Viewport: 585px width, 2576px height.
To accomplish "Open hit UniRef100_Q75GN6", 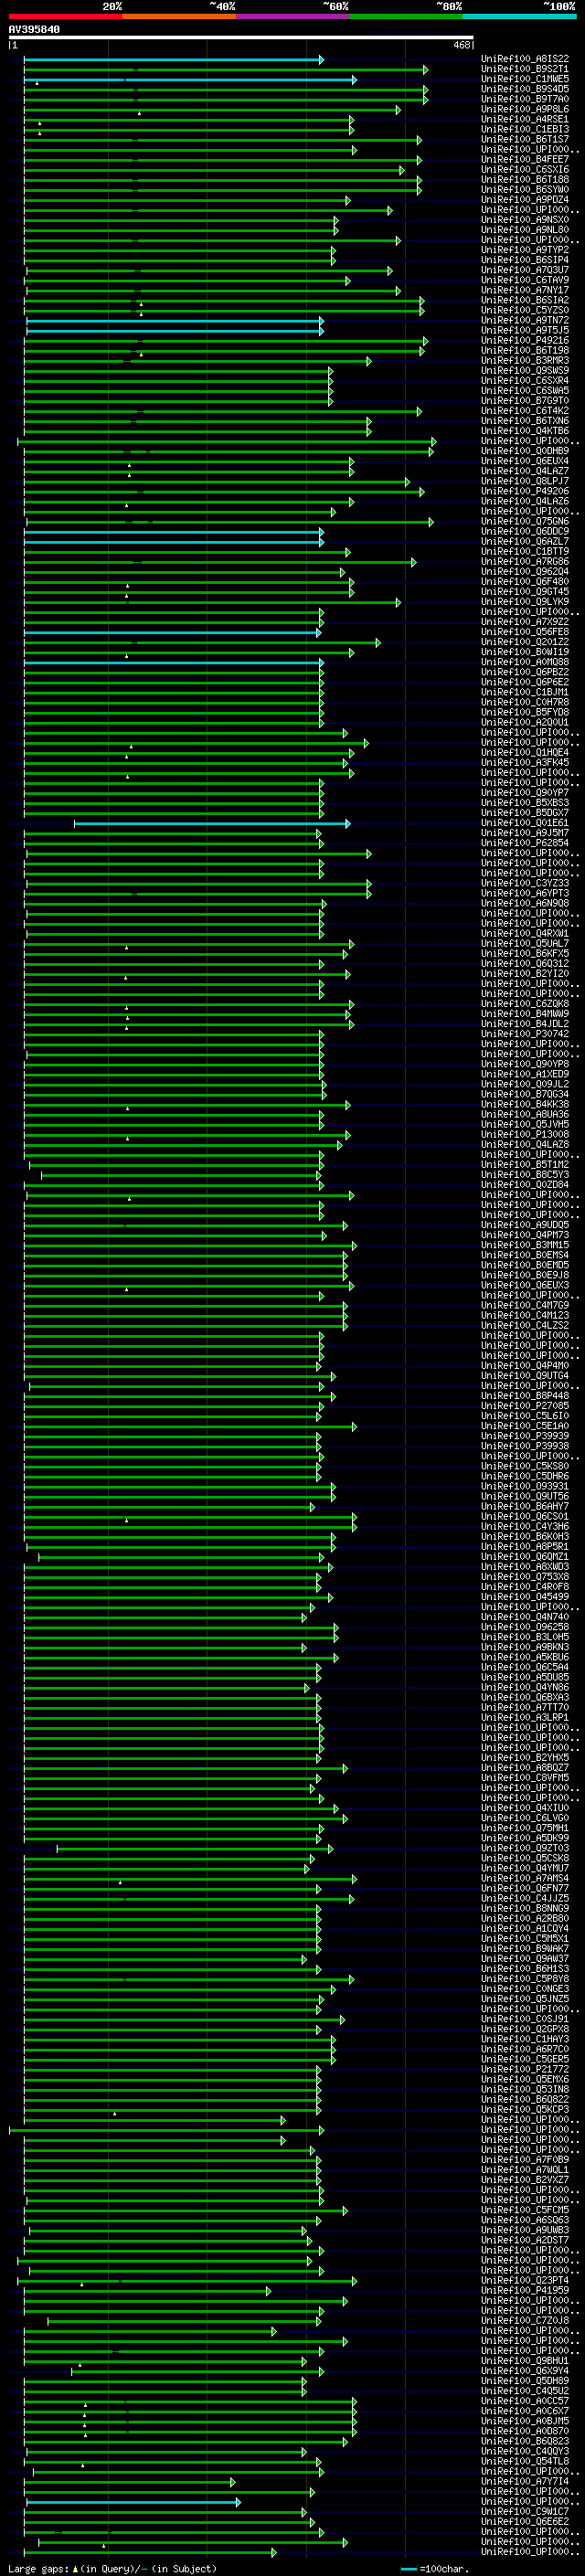I will point(525,521).
